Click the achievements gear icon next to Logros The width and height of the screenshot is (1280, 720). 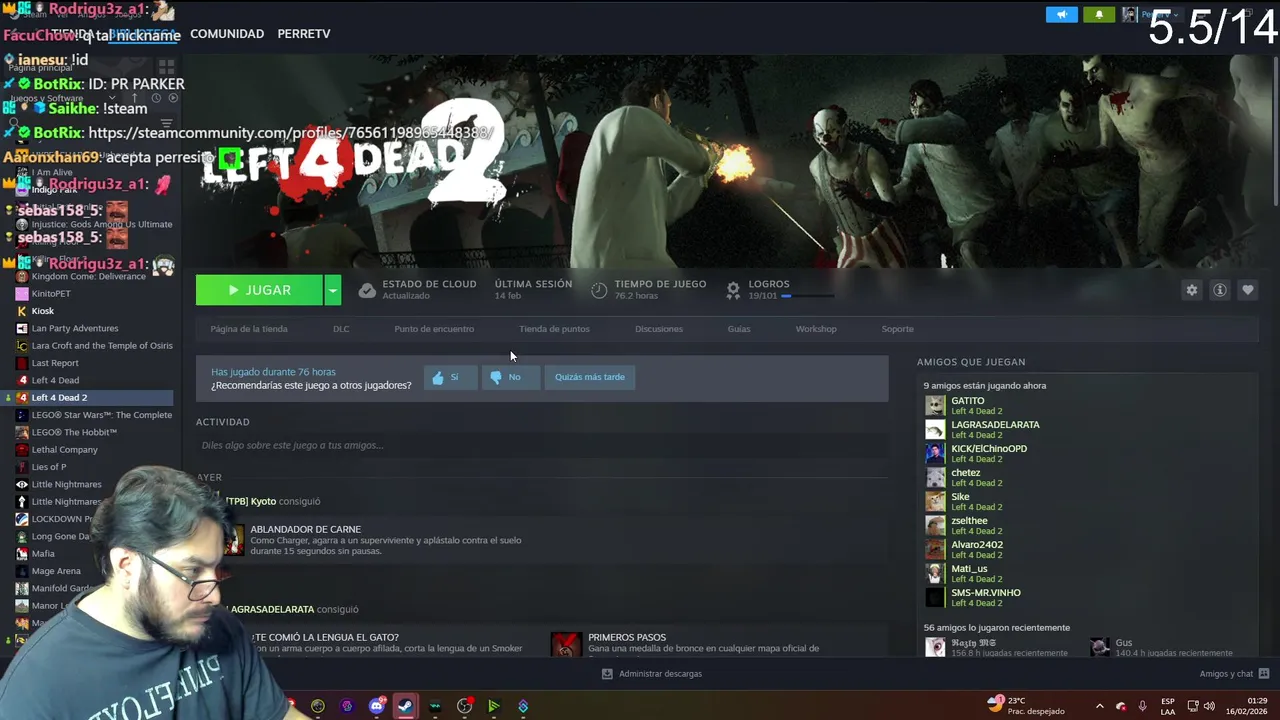point(733,290)
